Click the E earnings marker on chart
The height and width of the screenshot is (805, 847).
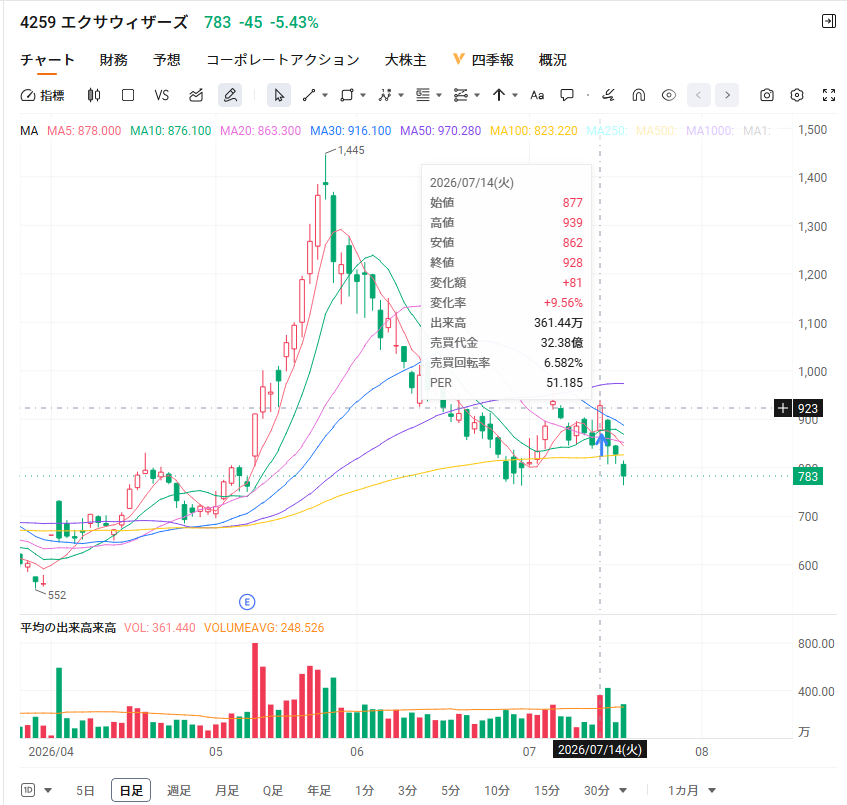click(247, 602)
